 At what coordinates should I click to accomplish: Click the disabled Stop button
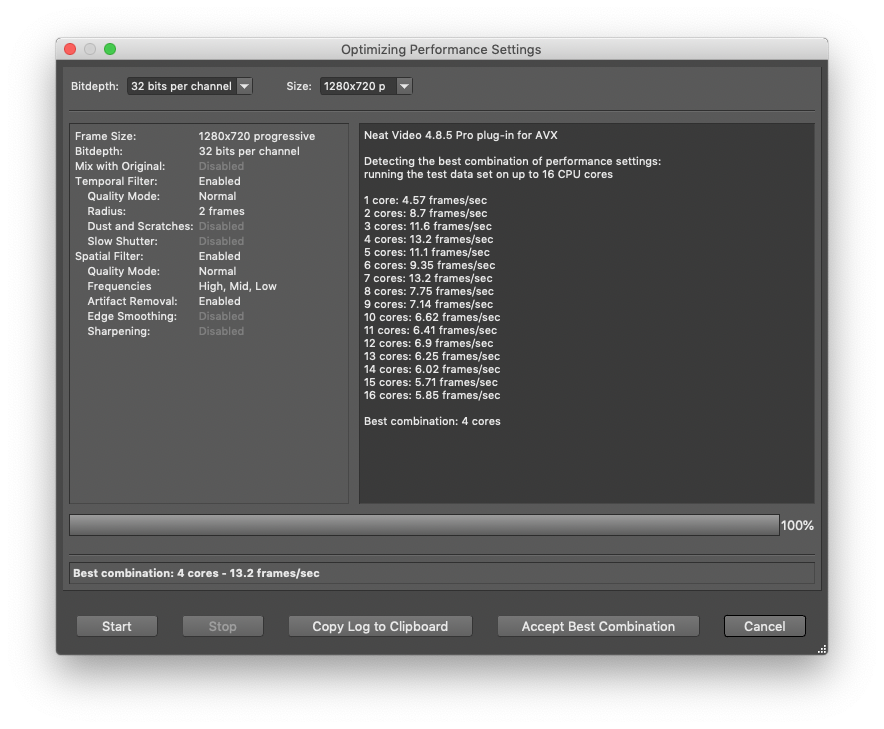click(223, 626)
